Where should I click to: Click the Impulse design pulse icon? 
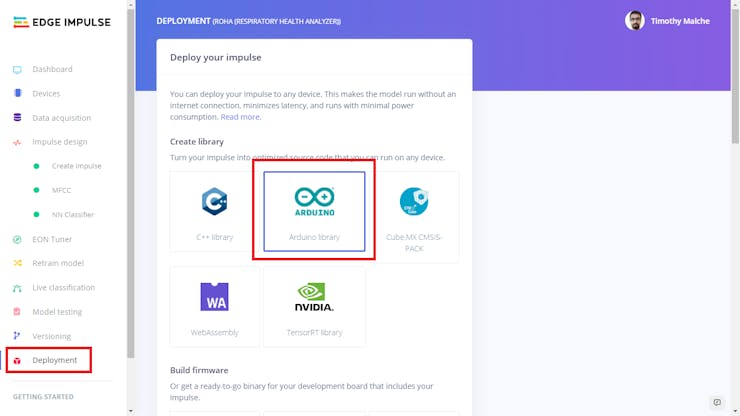(17, 142)
